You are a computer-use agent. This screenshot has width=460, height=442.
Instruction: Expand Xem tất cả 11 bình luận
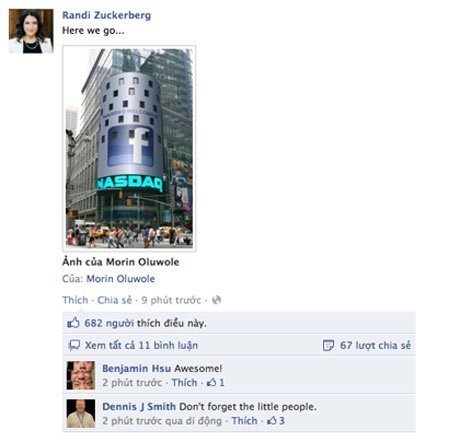click(141, 345)
